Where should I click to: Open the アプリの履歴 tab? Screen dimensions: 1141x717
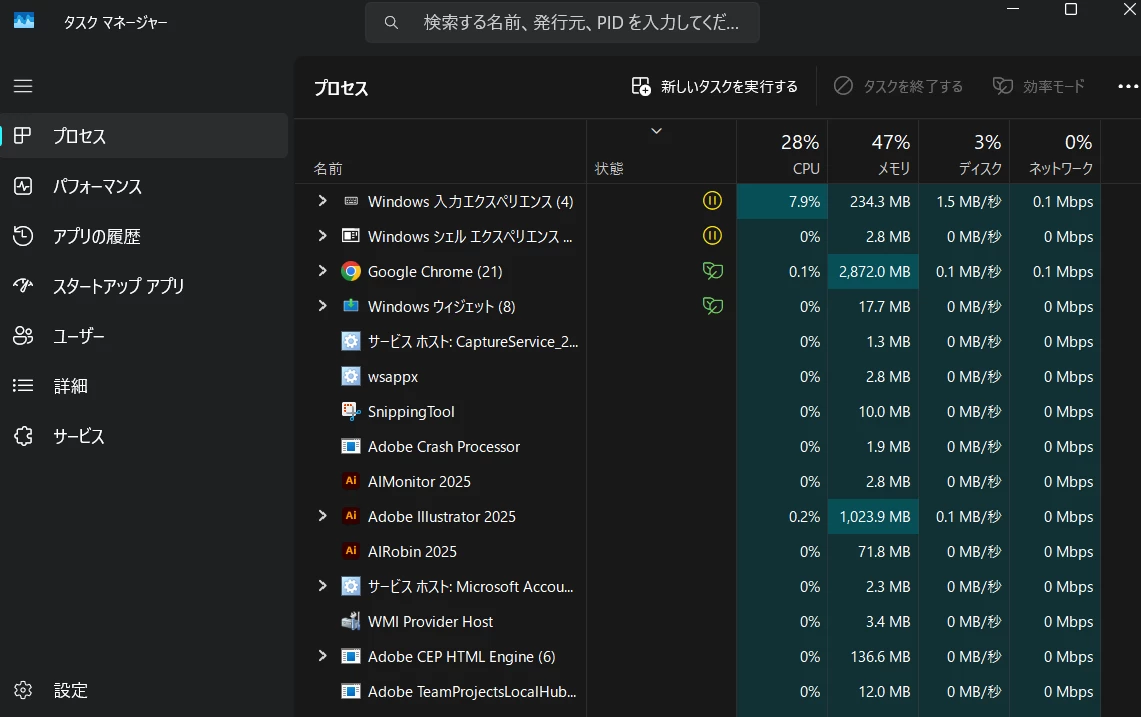point(145,237)
